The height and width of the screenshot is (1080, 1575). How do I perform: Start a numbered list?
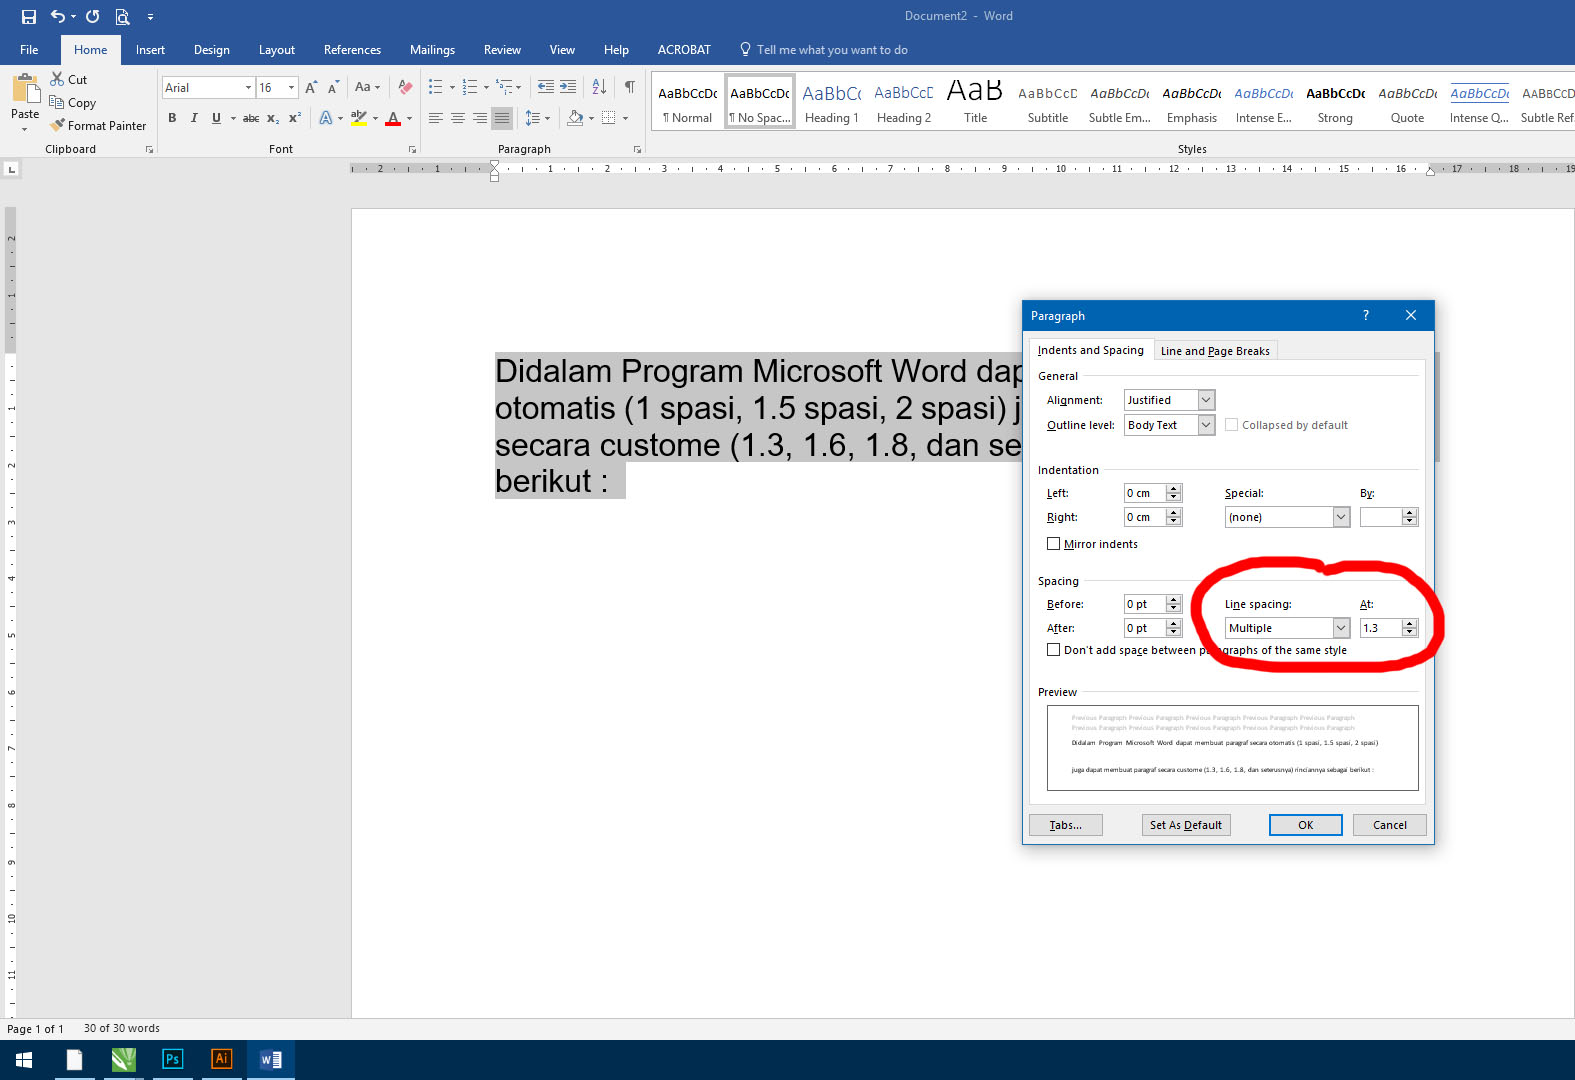pos(469,88)
